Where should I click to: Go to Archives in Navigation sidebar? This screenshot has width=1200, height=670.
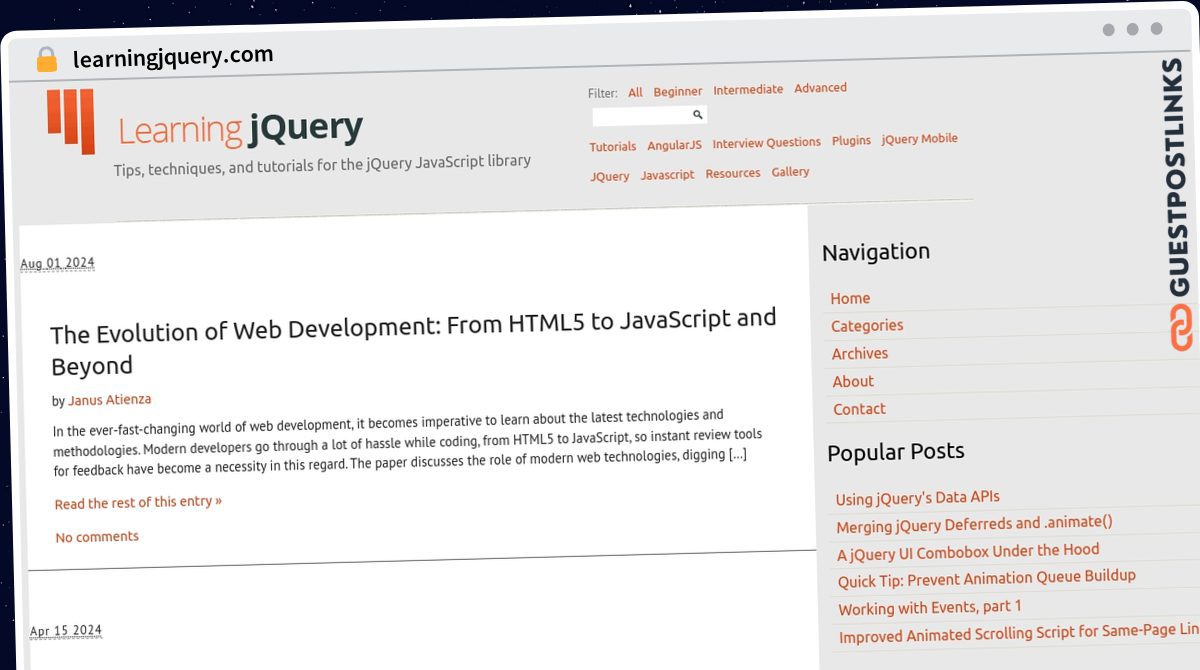(859, 353)
